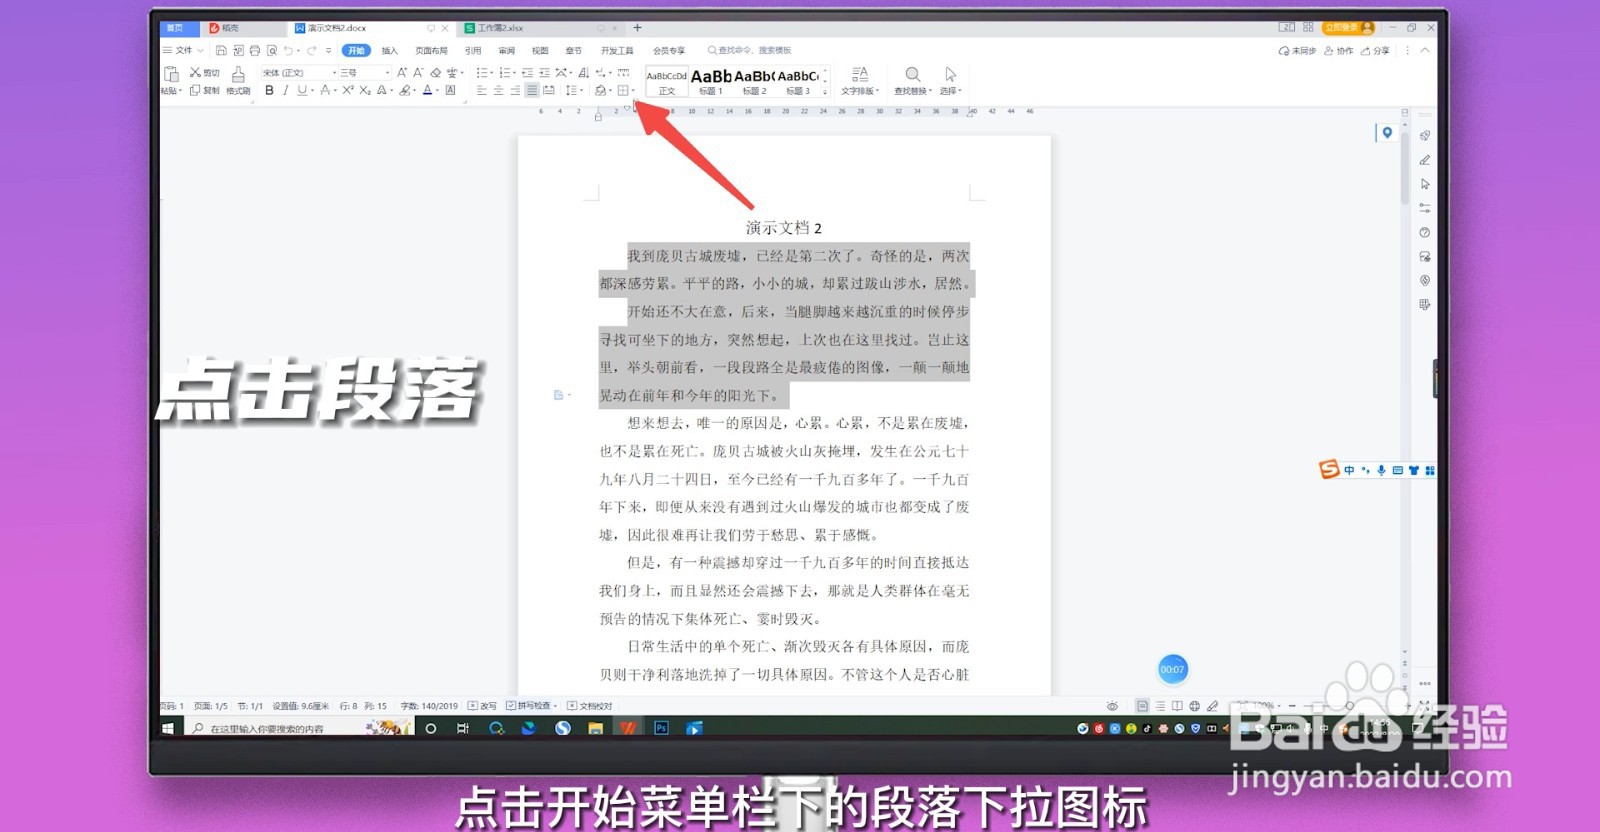The height and width of the screenshot is (832, 1600).
Task: Toggle Italic formatting
Action: (285, 90)
